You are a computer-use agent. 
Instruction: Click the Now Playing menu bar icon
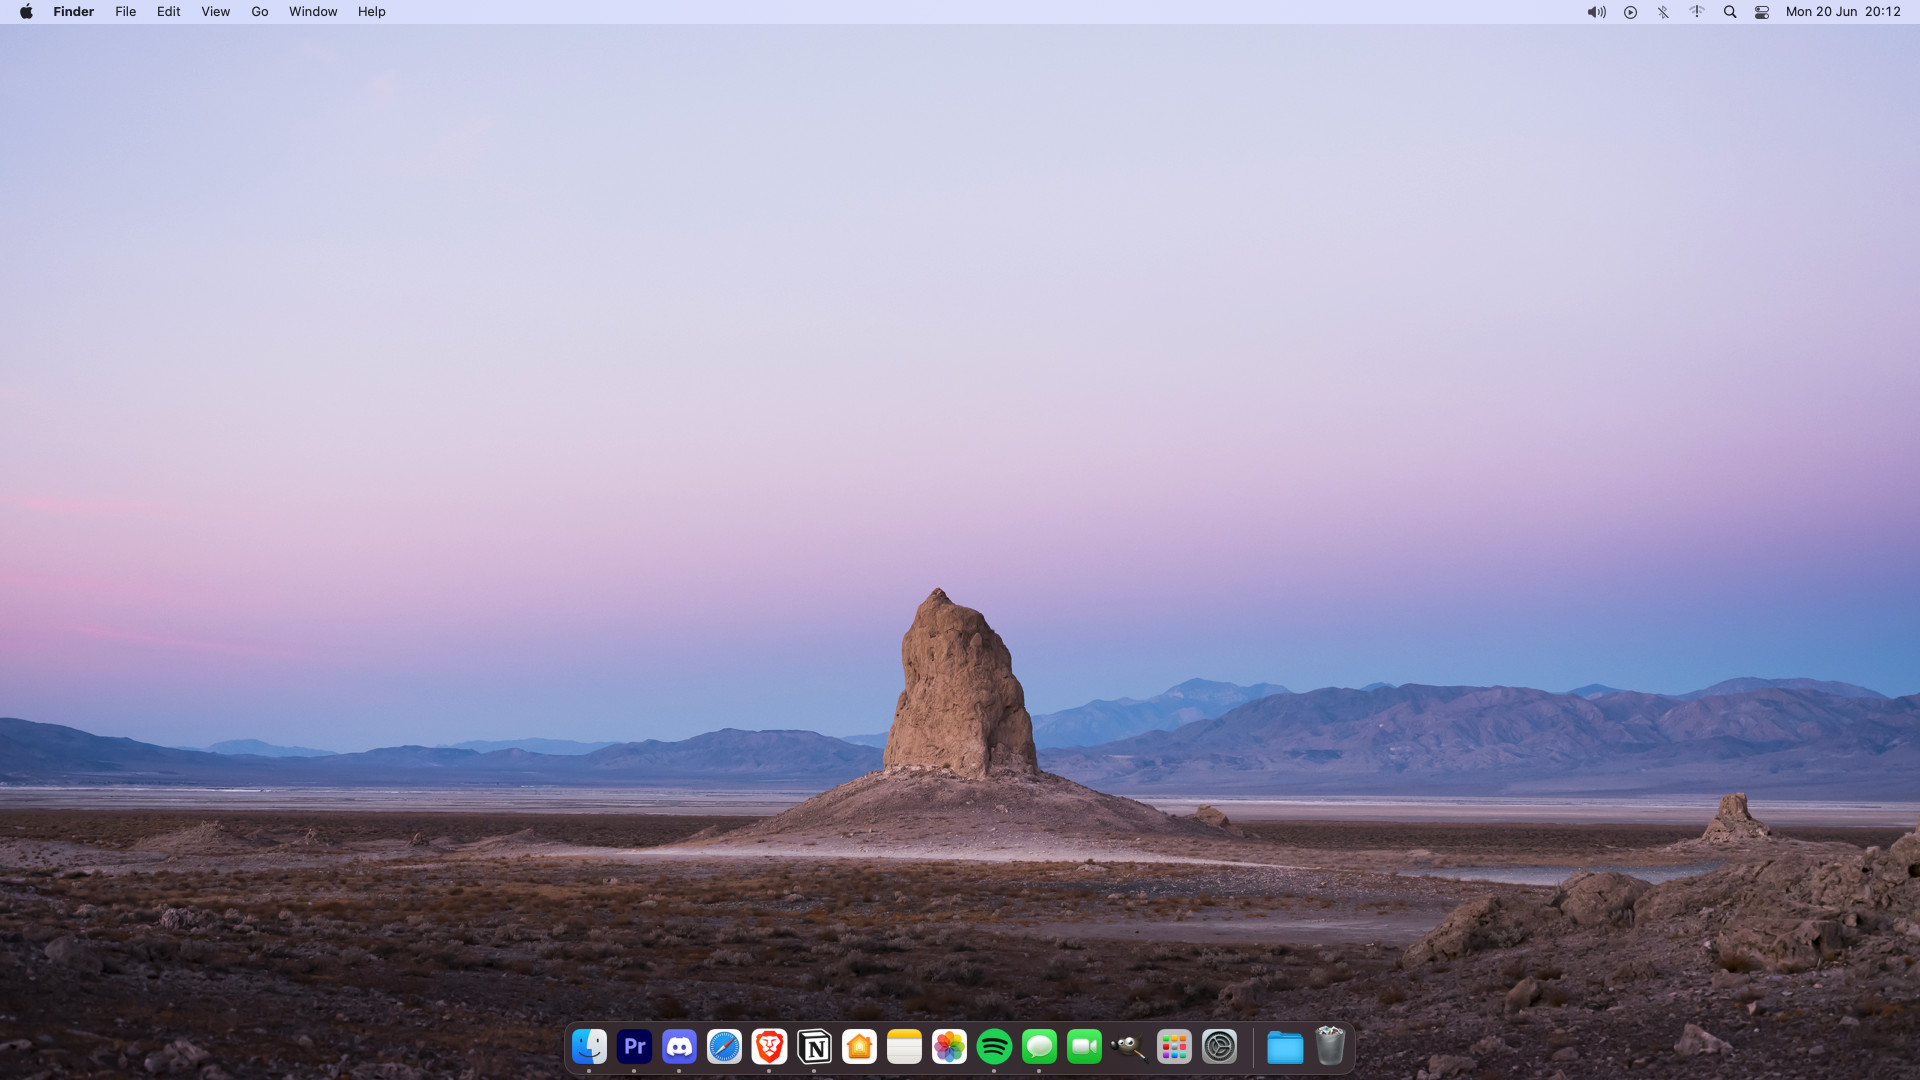pyautogui.click(x=1630, y=12)
